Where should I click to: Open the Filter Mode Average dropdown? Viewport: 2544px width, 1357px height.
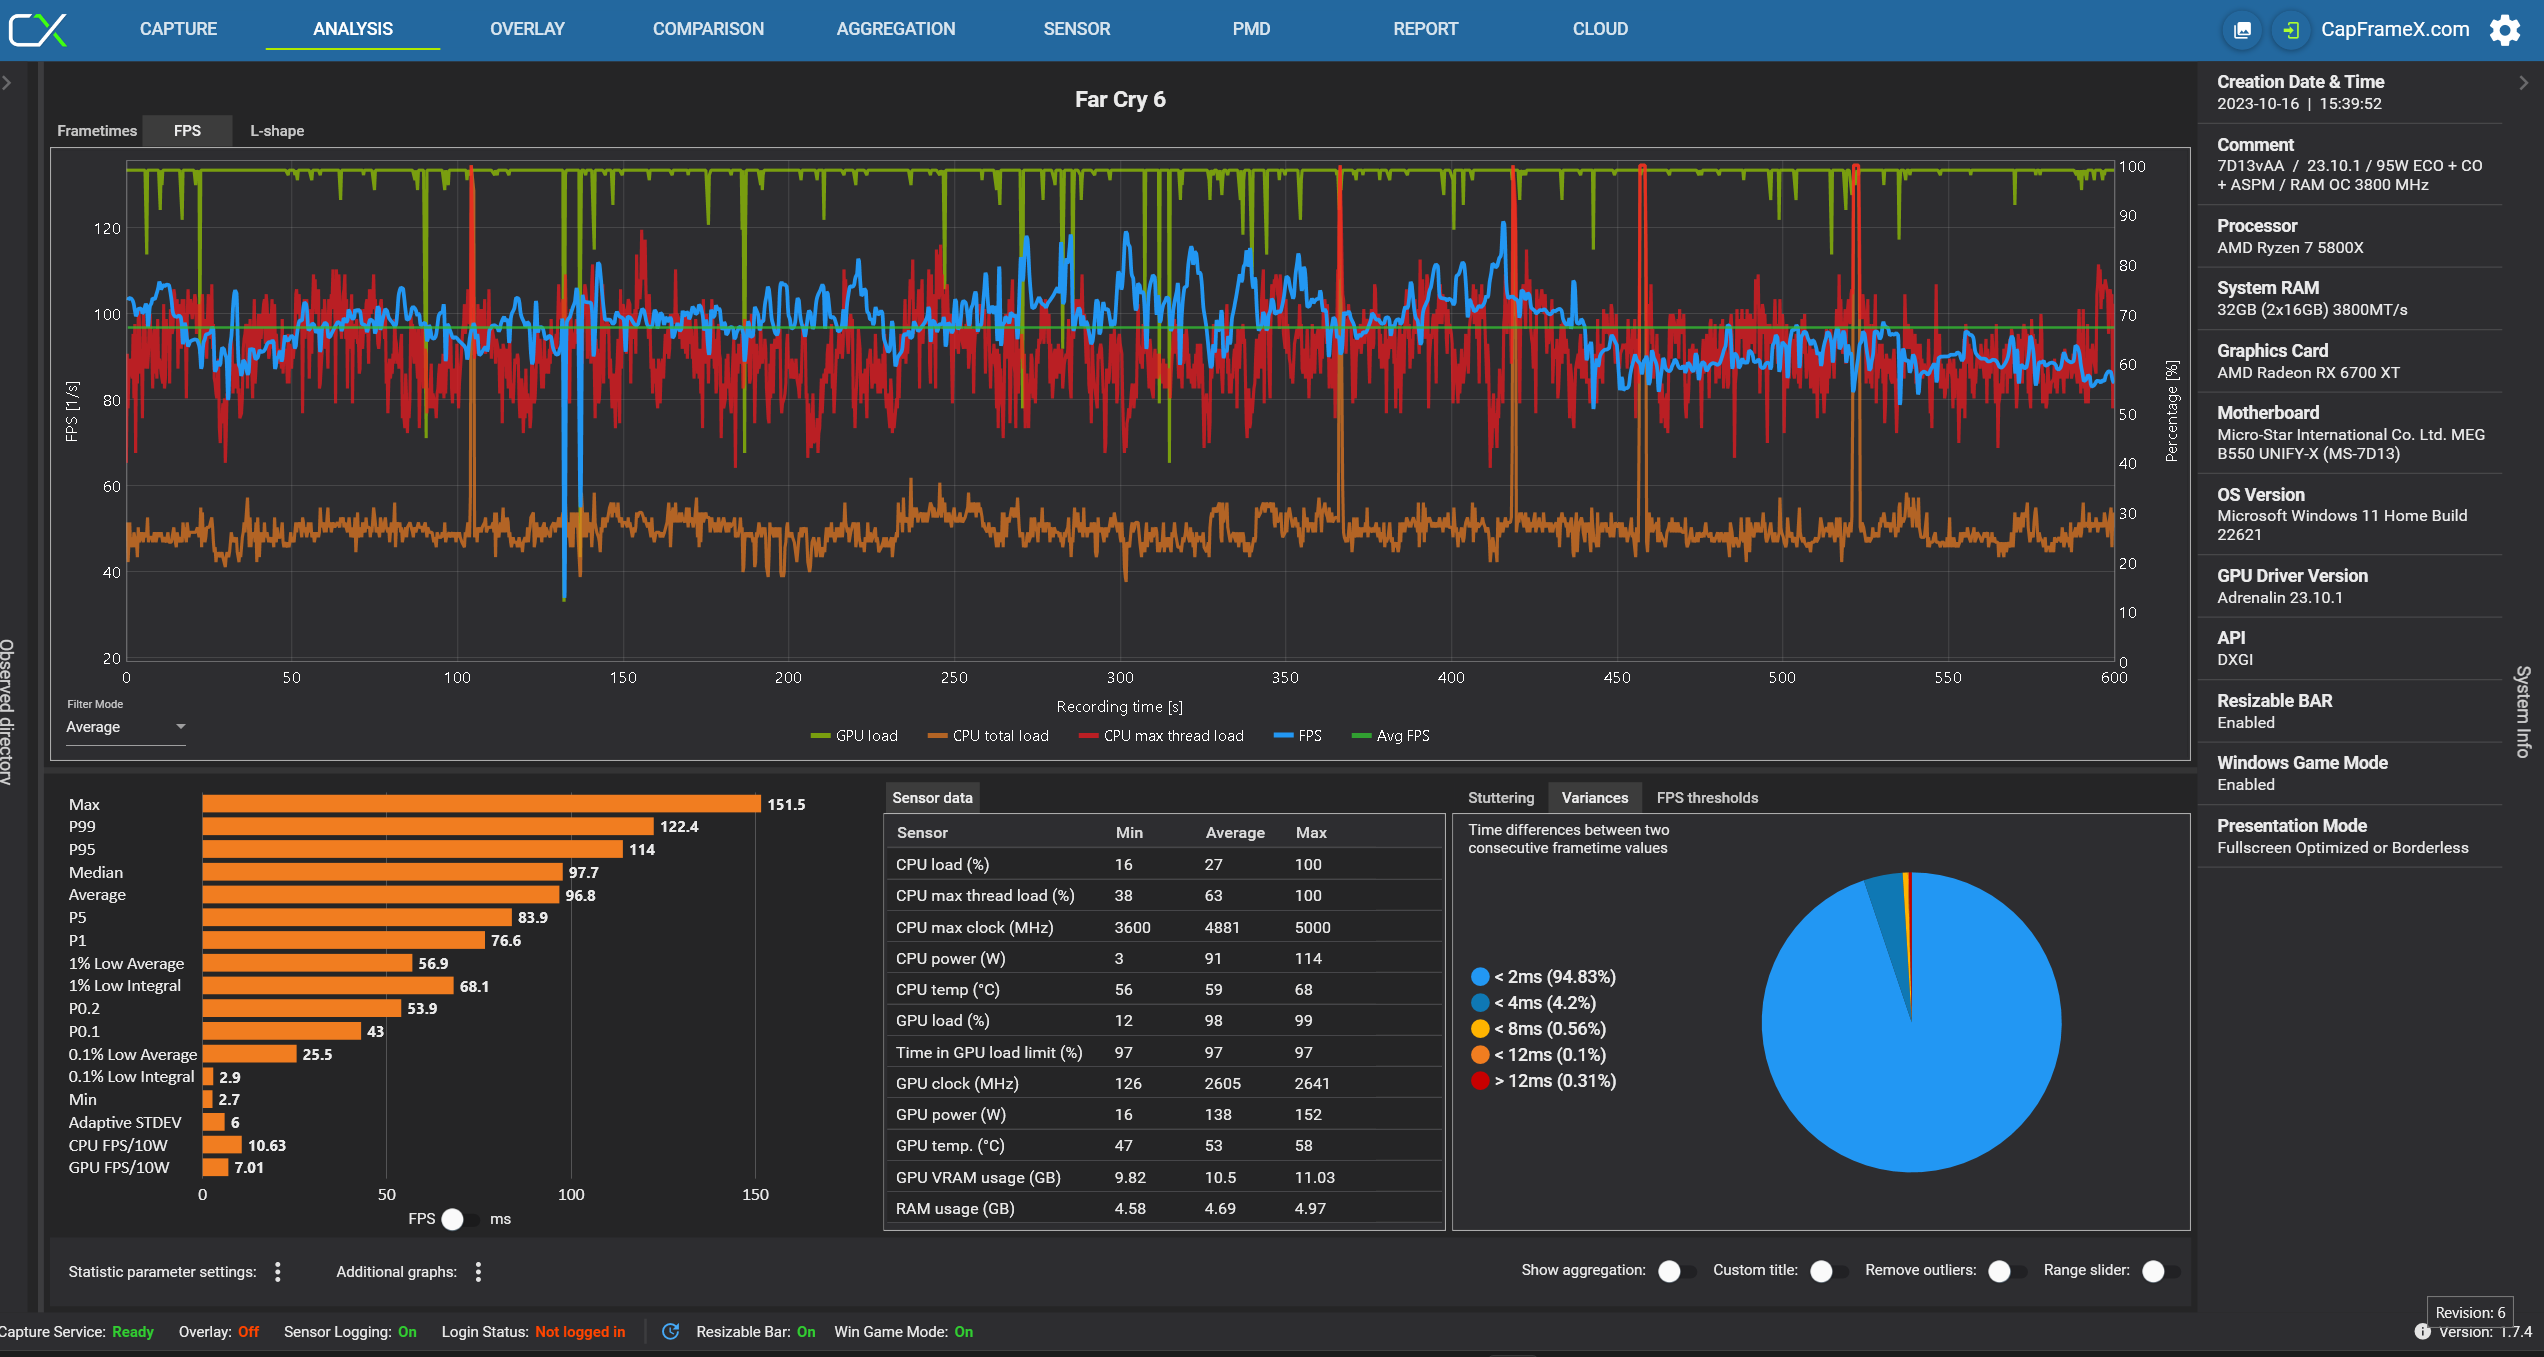[126, 727]
